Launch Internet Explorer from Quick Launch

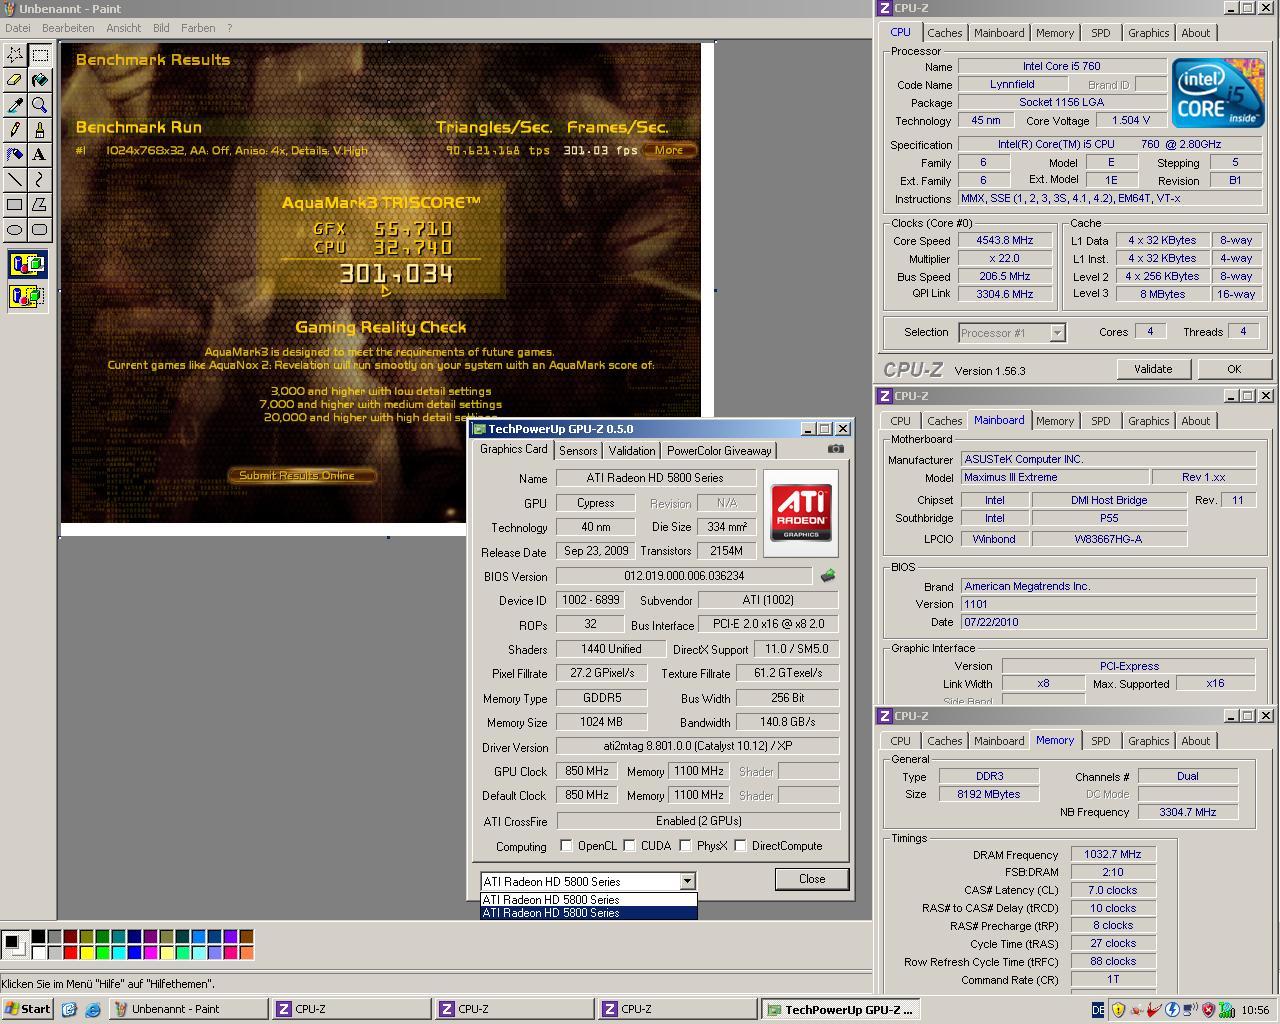pyautogui.click(x=92, y=1010)
